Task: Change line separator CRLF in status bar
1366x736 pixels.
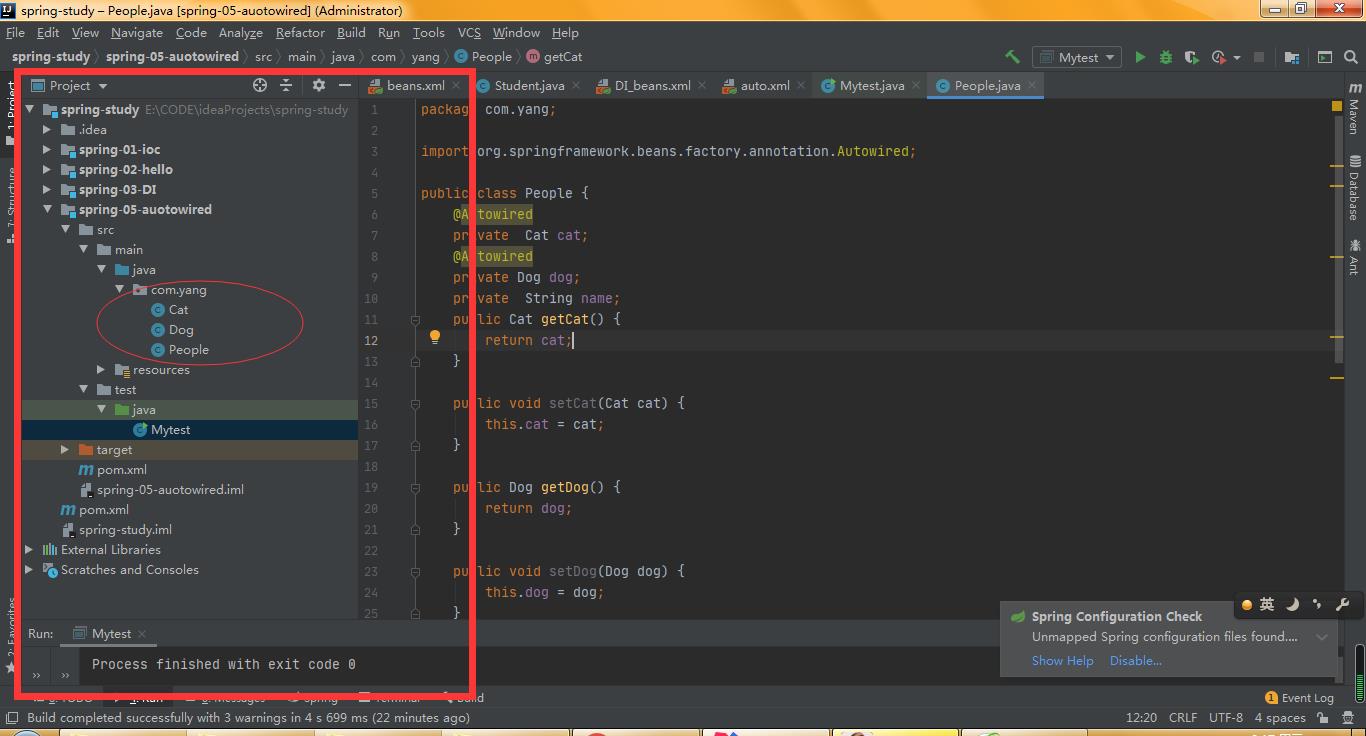Action: (x=1183, y=717)
